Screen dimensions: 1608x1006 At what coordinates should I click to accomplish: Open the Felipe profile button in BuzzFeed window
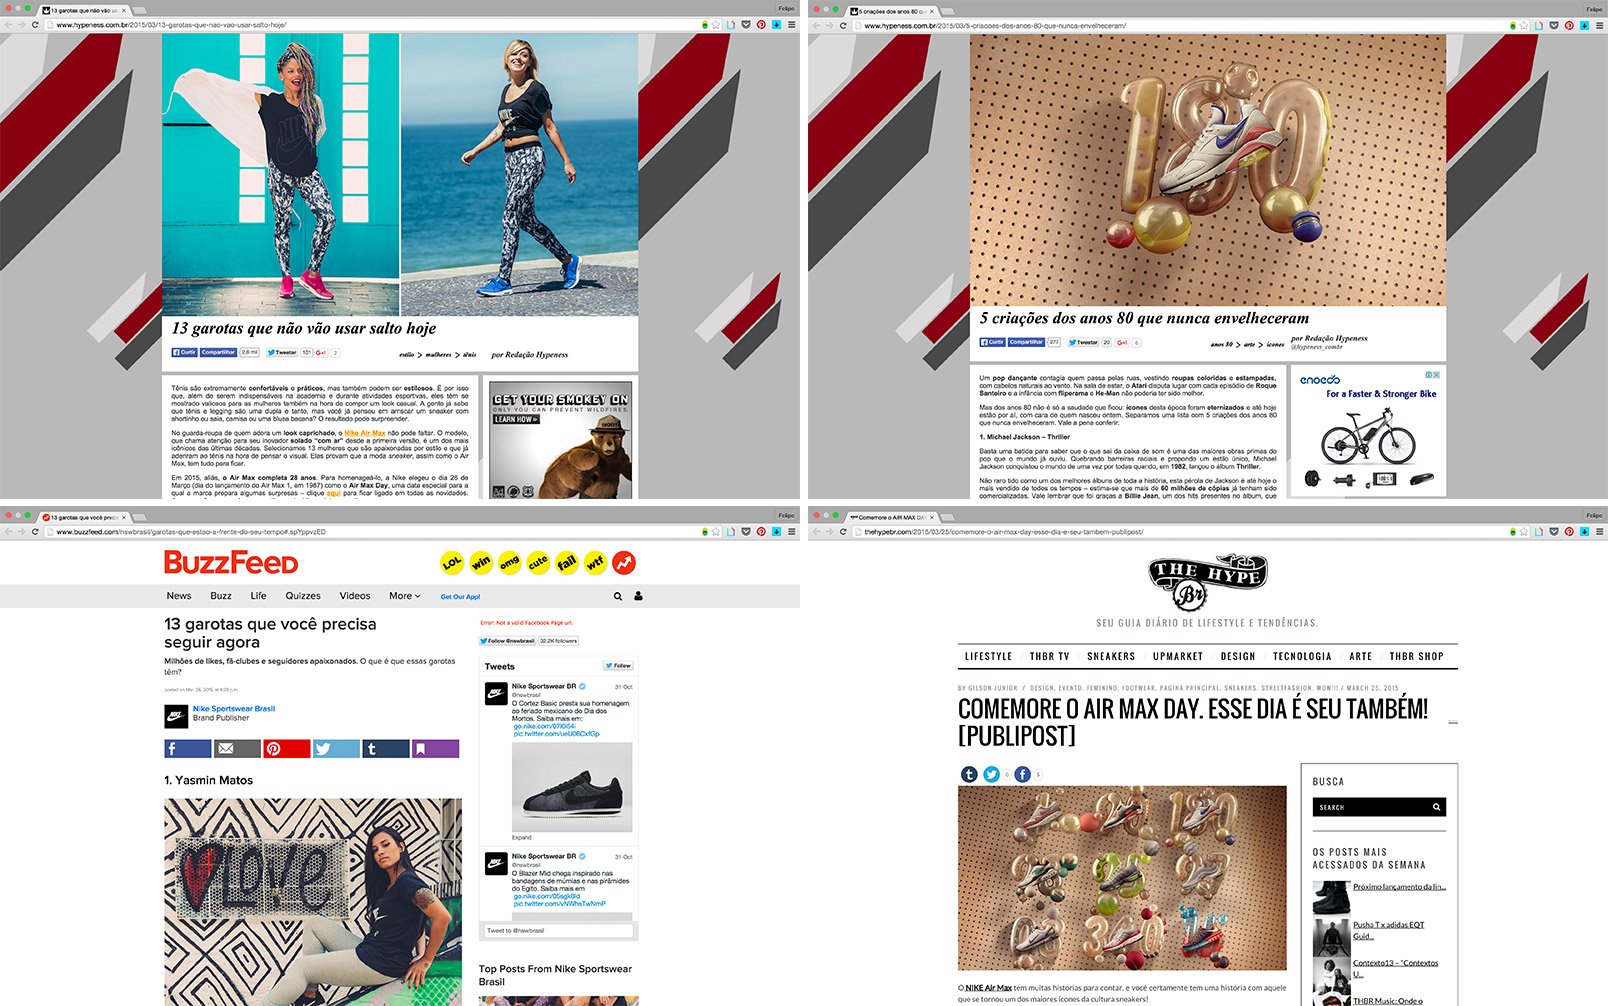(786, 515)
